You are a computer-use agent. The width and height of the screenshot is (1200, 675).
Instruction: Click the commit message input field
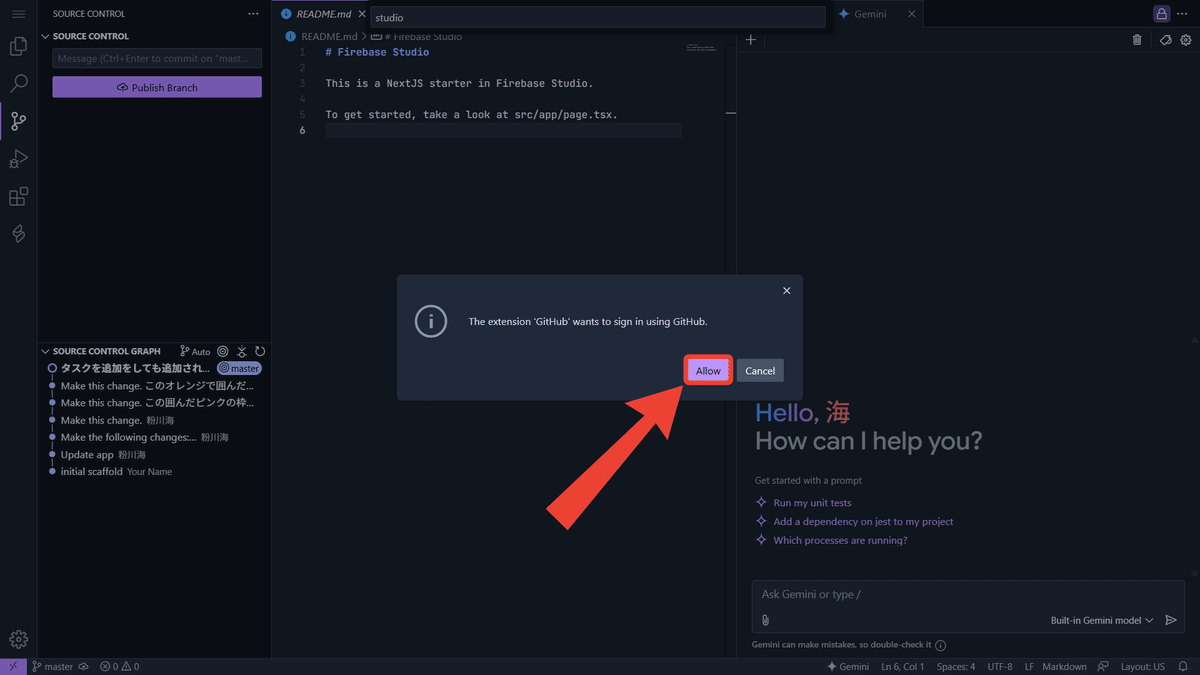tap(157, 58)
